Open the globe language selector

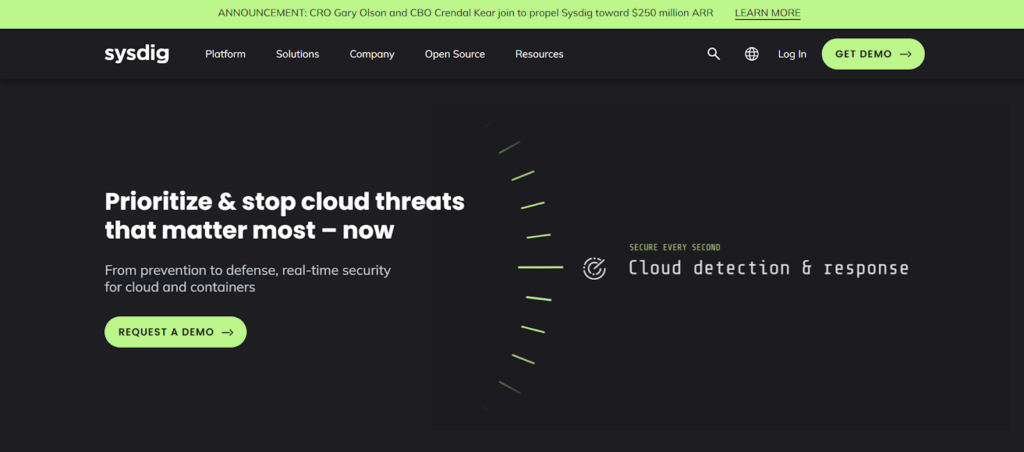pyautogui.click(x=752, y=54)
